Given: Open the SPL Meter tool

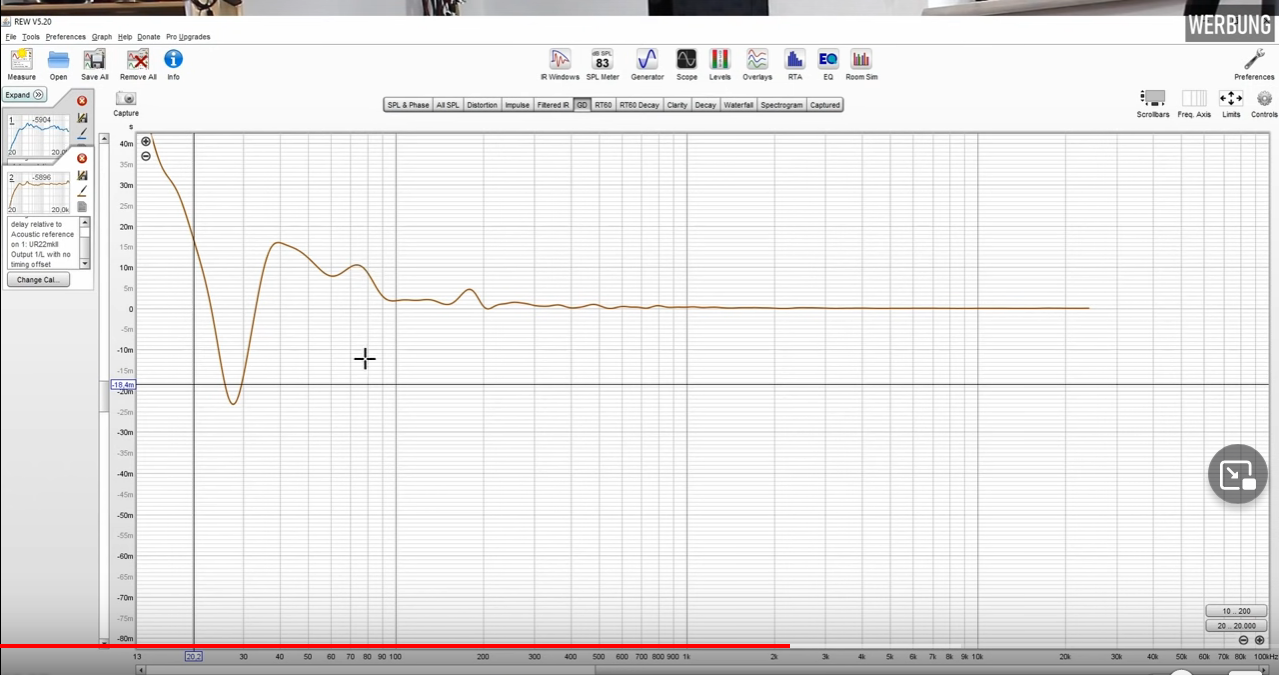Looking at the screenshot, I should (x=602, y=63).
